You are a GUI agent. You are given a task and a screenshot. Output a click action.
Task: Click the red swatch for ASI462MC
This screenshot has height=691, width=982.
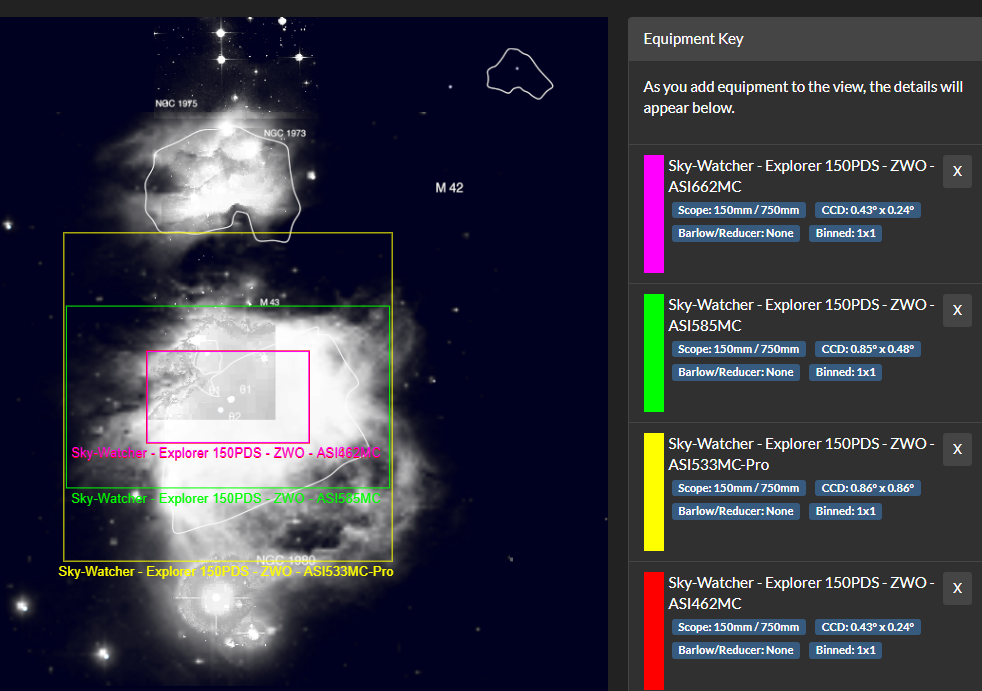click(654, 630)
